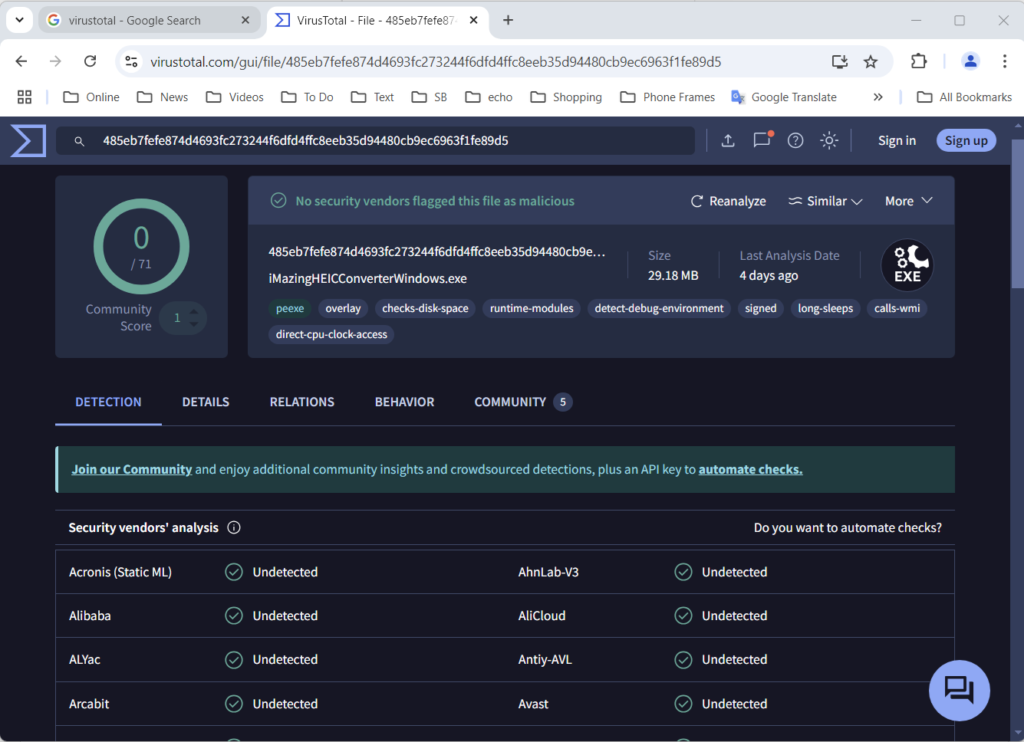Image resolution: width=1024 pixels, height=742 pixels.
Task: Bookmark this page with the star icon
Action: point(871,61)
